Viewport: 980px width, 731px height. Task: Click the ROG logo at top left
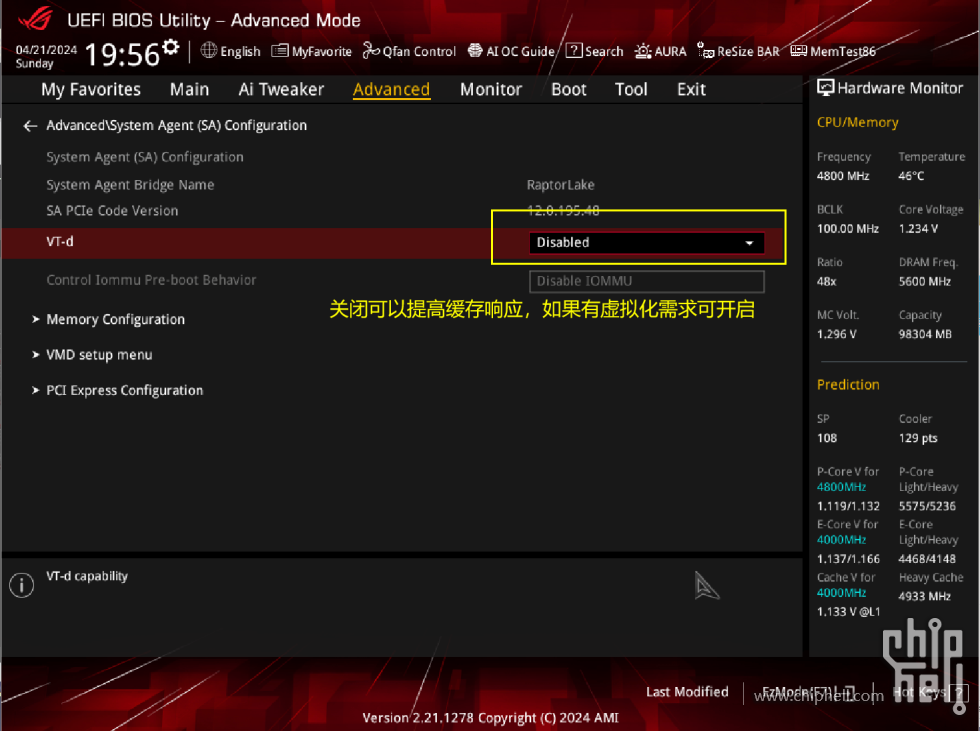[x=36, y=19]
